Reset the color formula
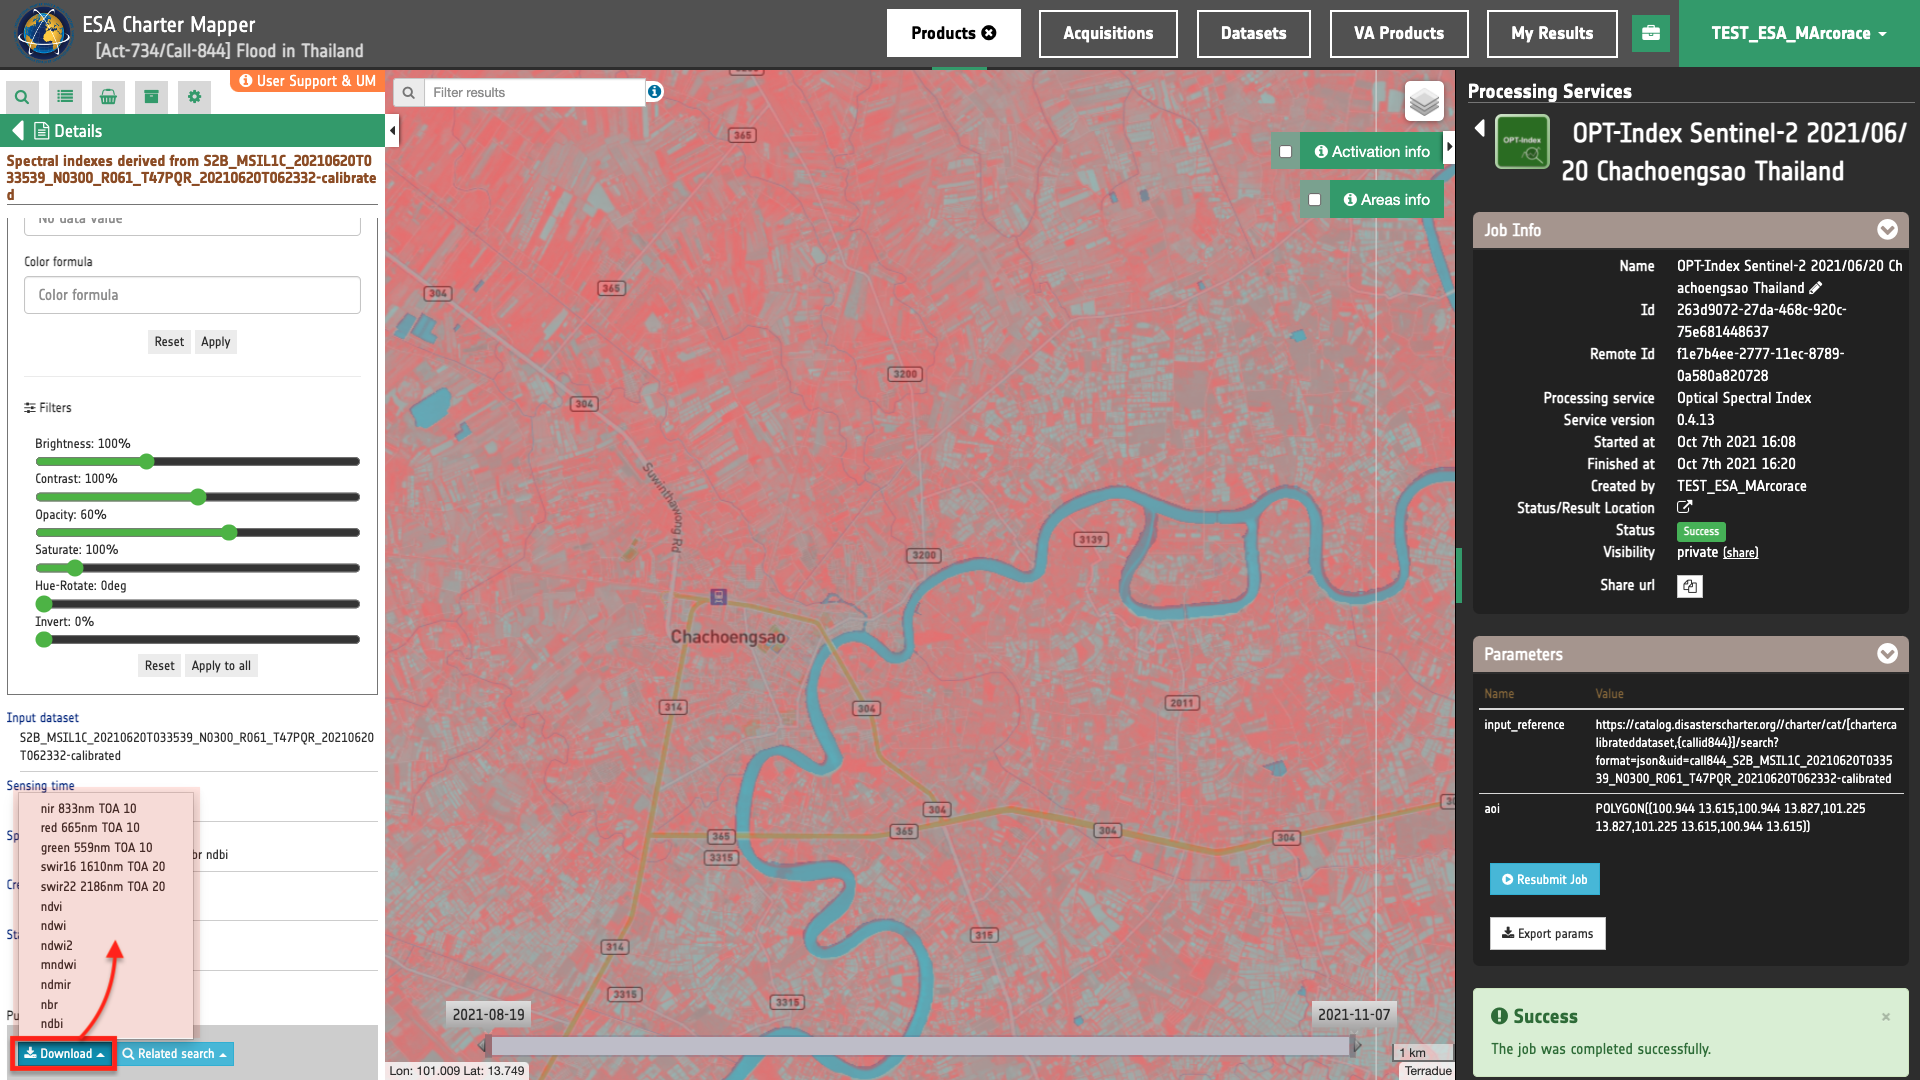Image resolution: width=1920 pixels, height=1080 pixels. click(x=169, y=342)
